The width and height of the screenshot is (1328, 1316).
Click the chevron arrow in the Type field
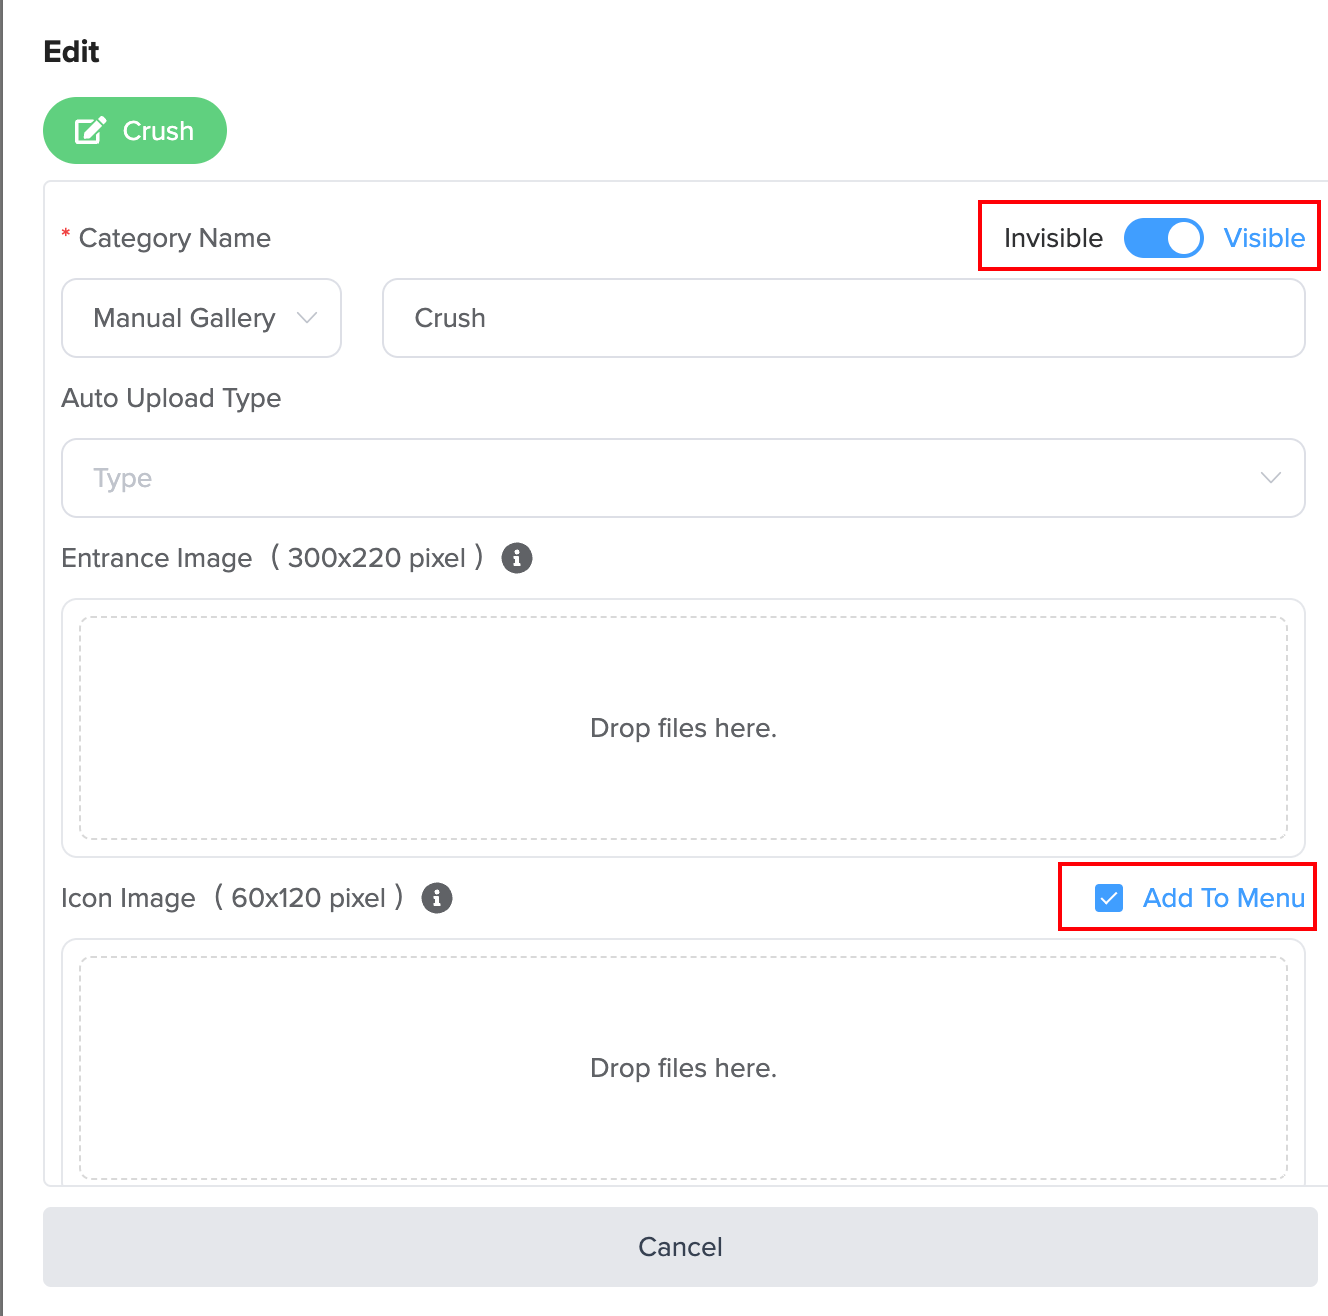pos(1270,478)
